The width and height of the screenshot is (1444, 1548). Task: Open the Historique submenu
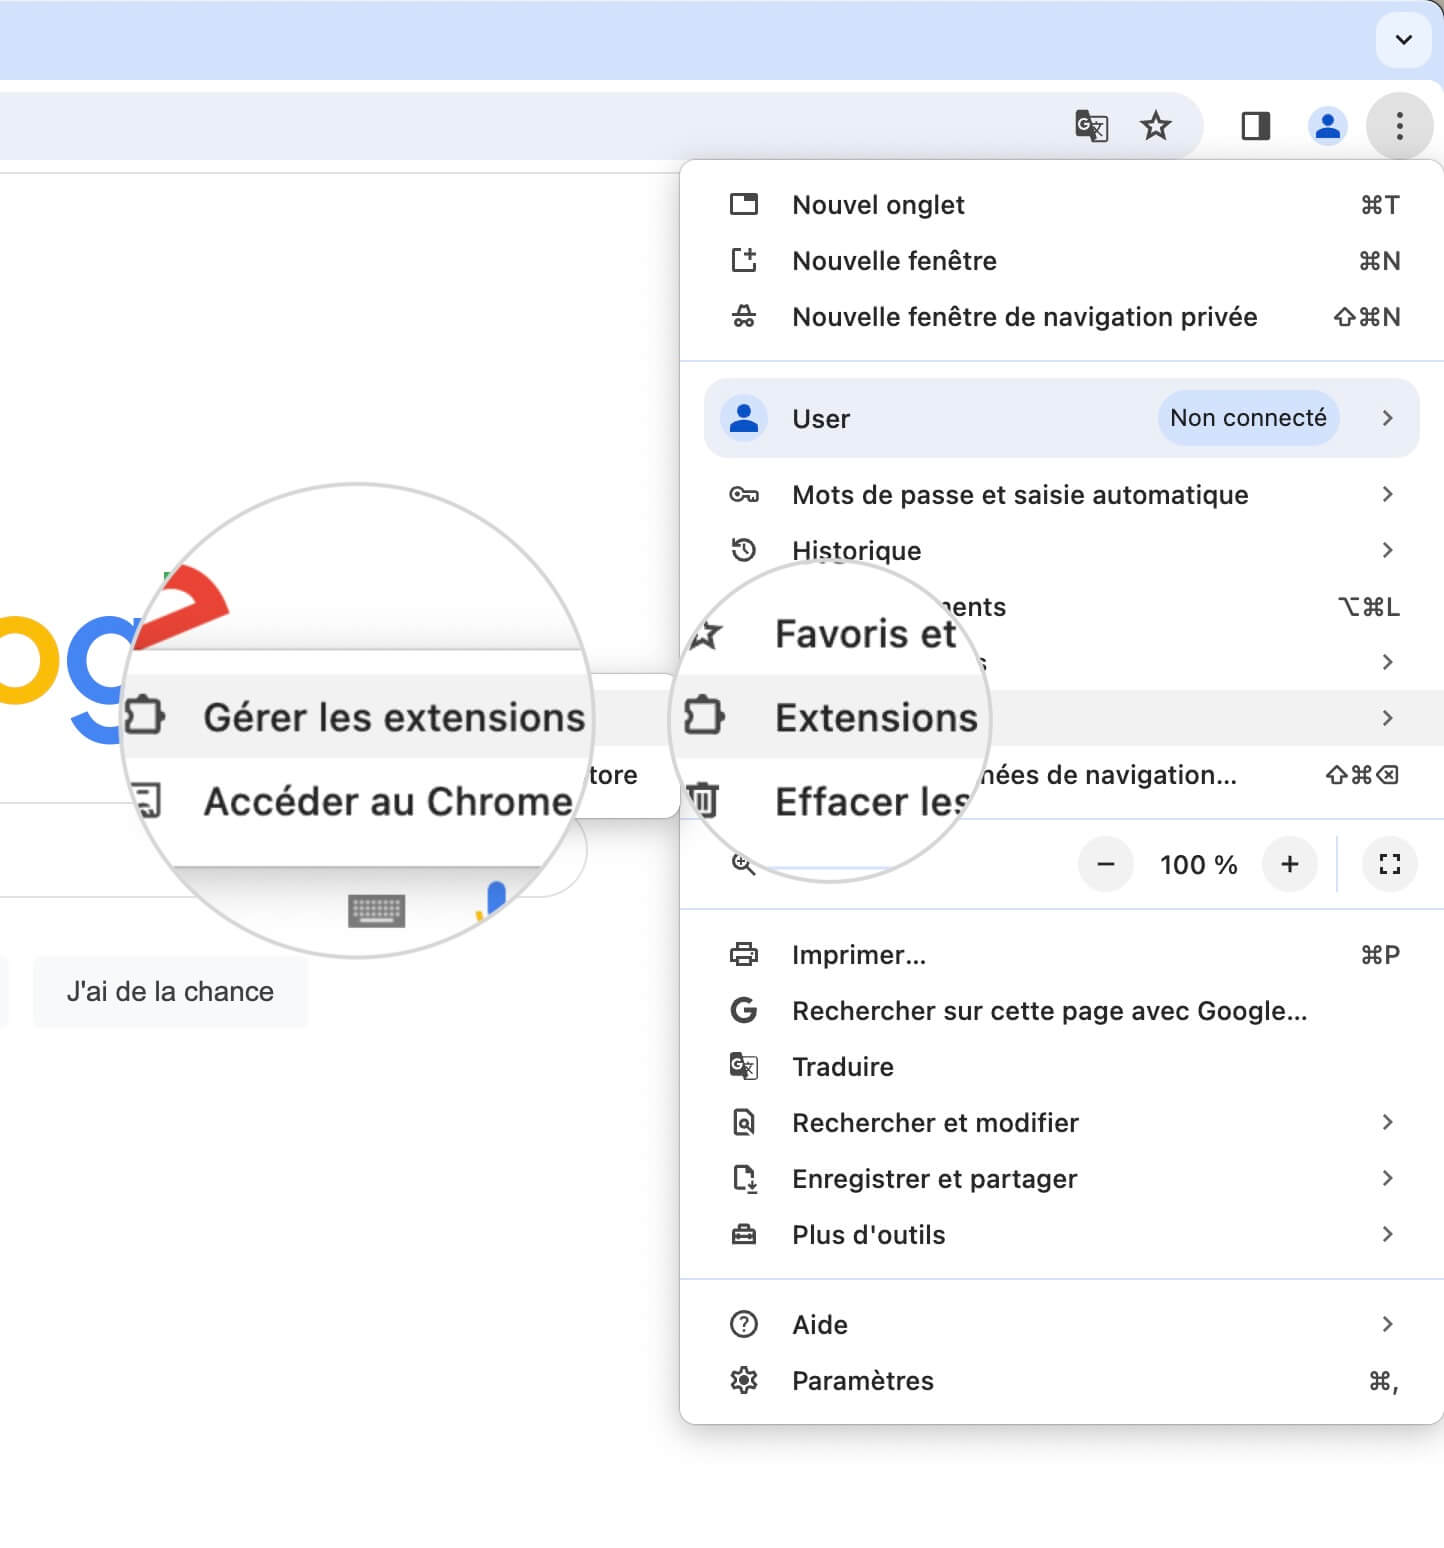(x=1061, y=551)
